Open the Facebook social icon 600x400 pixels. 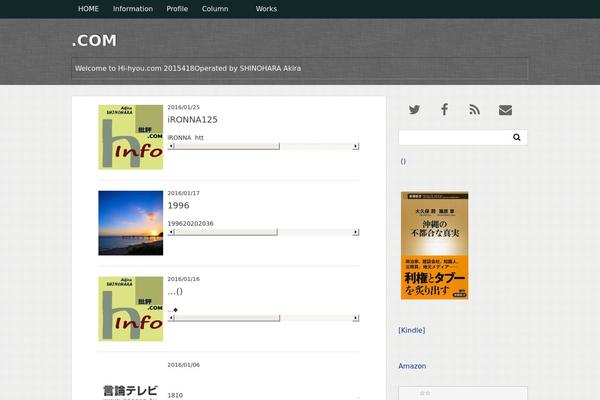tap(444, 110)
